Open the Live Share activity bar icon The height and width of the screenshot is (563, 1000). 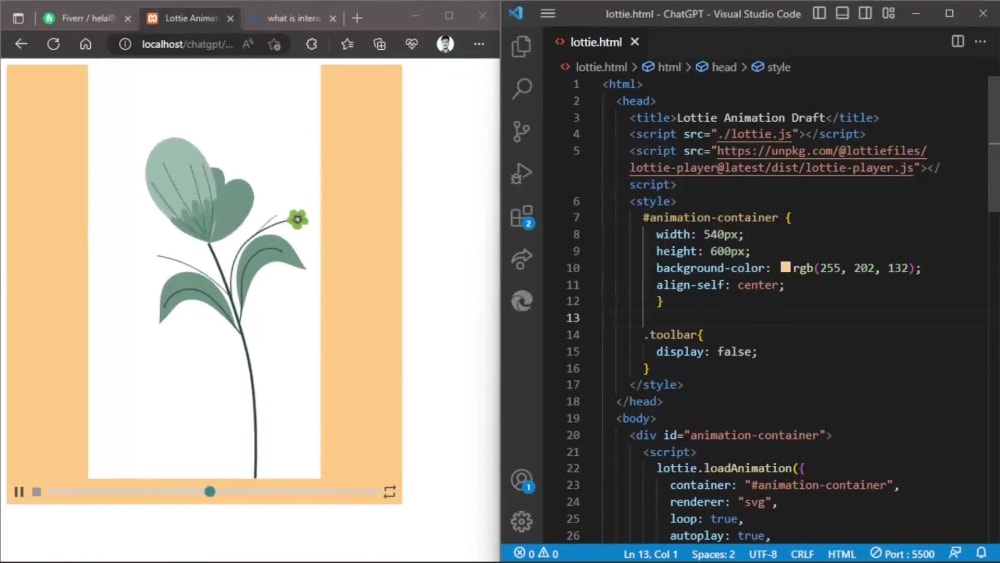pyautogui.click(x=521, y=259)
